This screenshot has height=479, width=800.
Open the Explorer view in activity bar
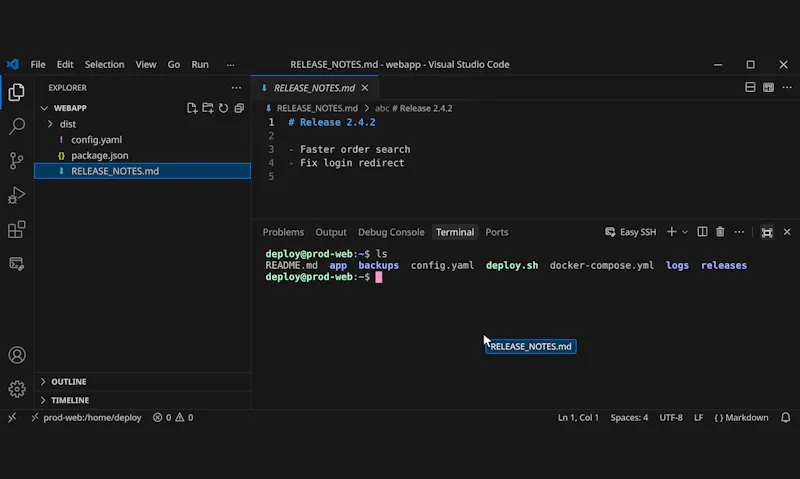click(16, 92)
